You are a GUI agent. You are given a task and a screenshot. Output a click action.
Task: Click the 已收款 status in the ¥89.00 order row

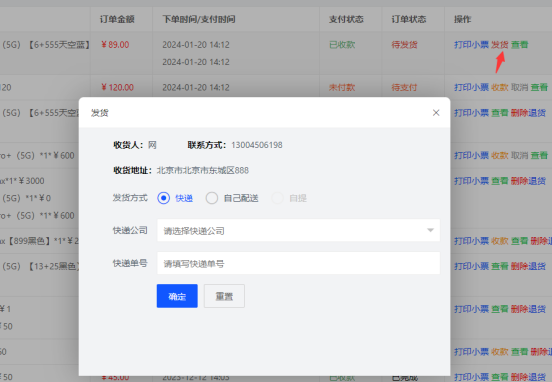(x=342, y=45)
